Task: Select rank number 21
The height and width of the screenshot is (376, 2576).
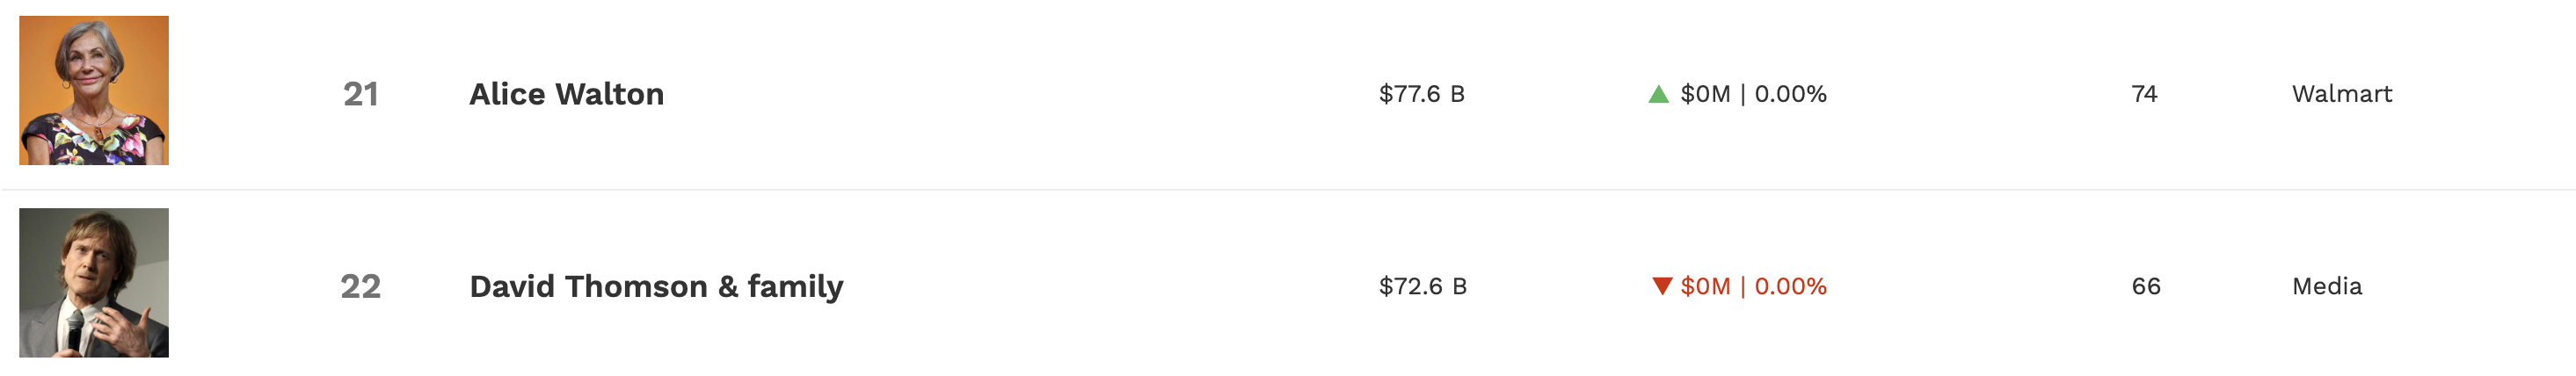Action: point(360,94)
